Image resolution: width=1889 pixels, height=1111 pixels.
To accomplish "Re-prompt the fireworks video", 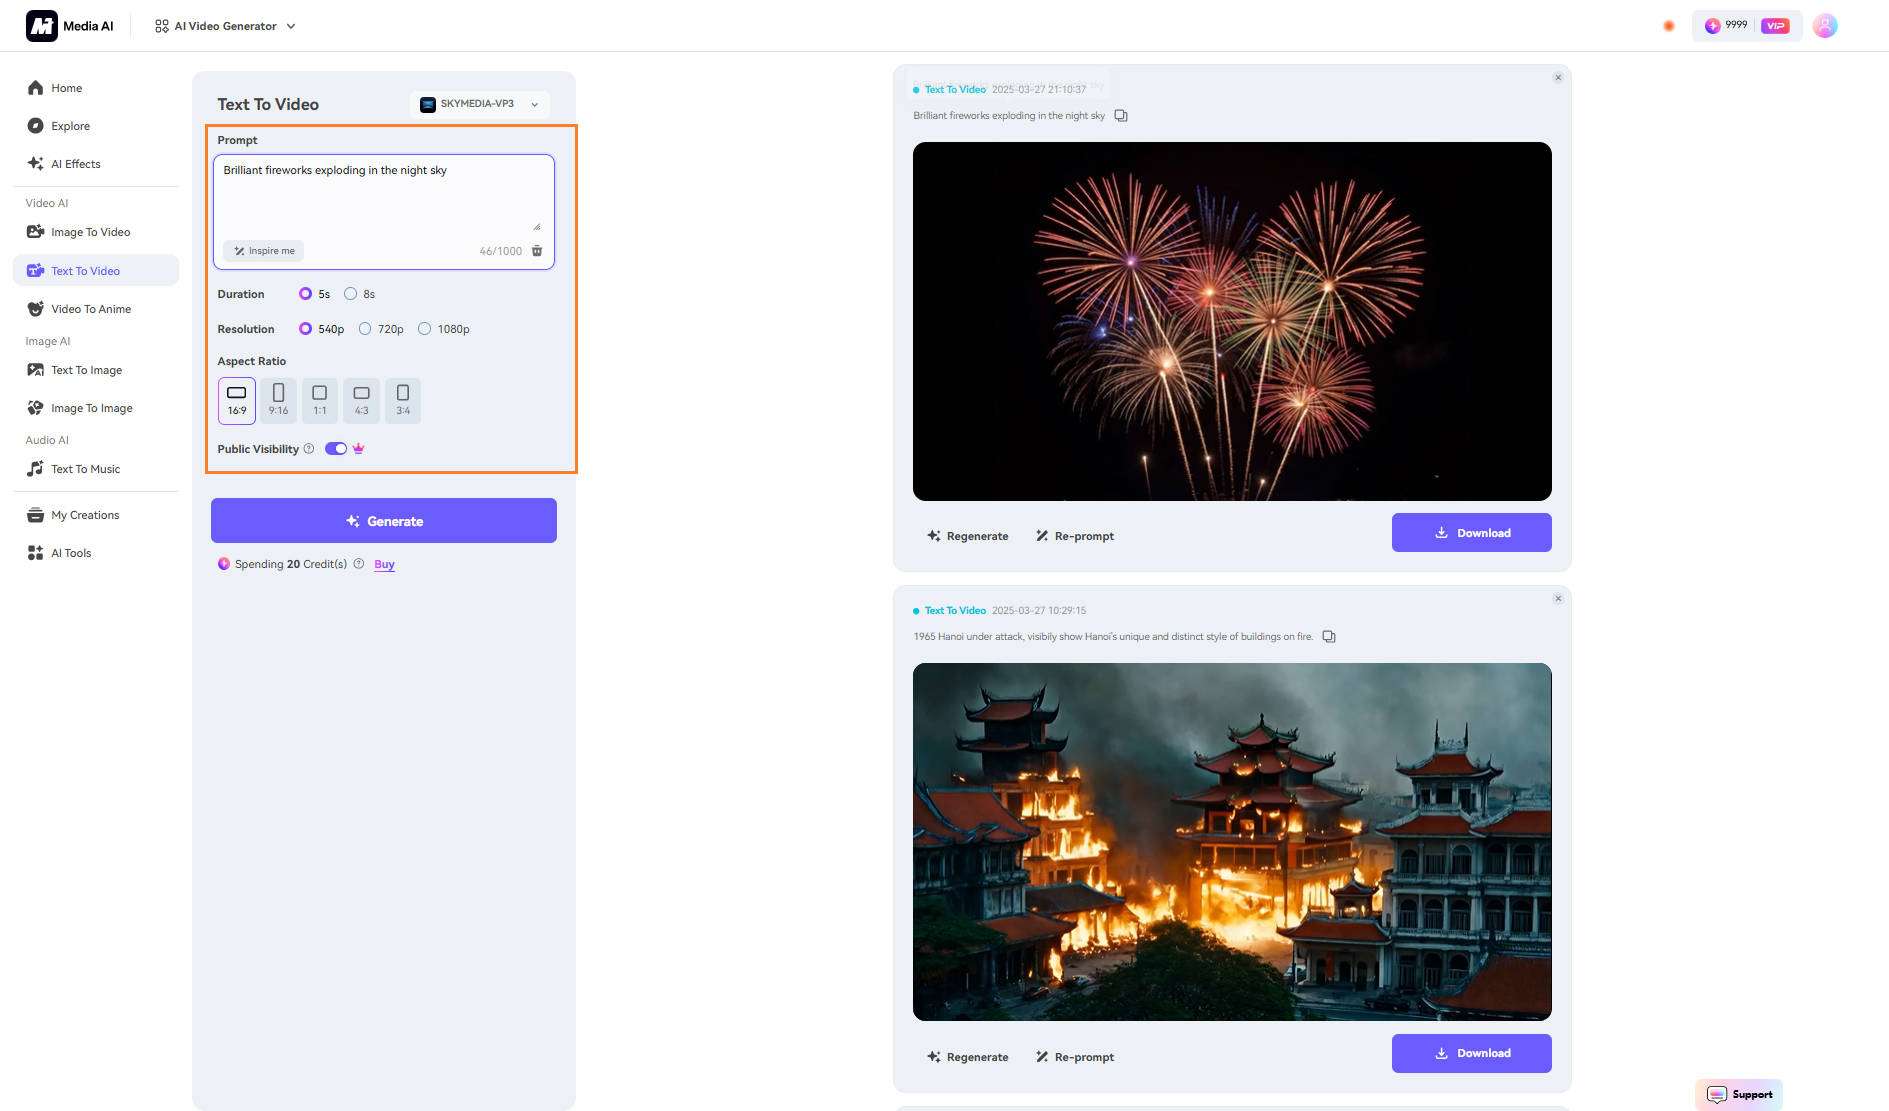I will (x=1075, y=536).
